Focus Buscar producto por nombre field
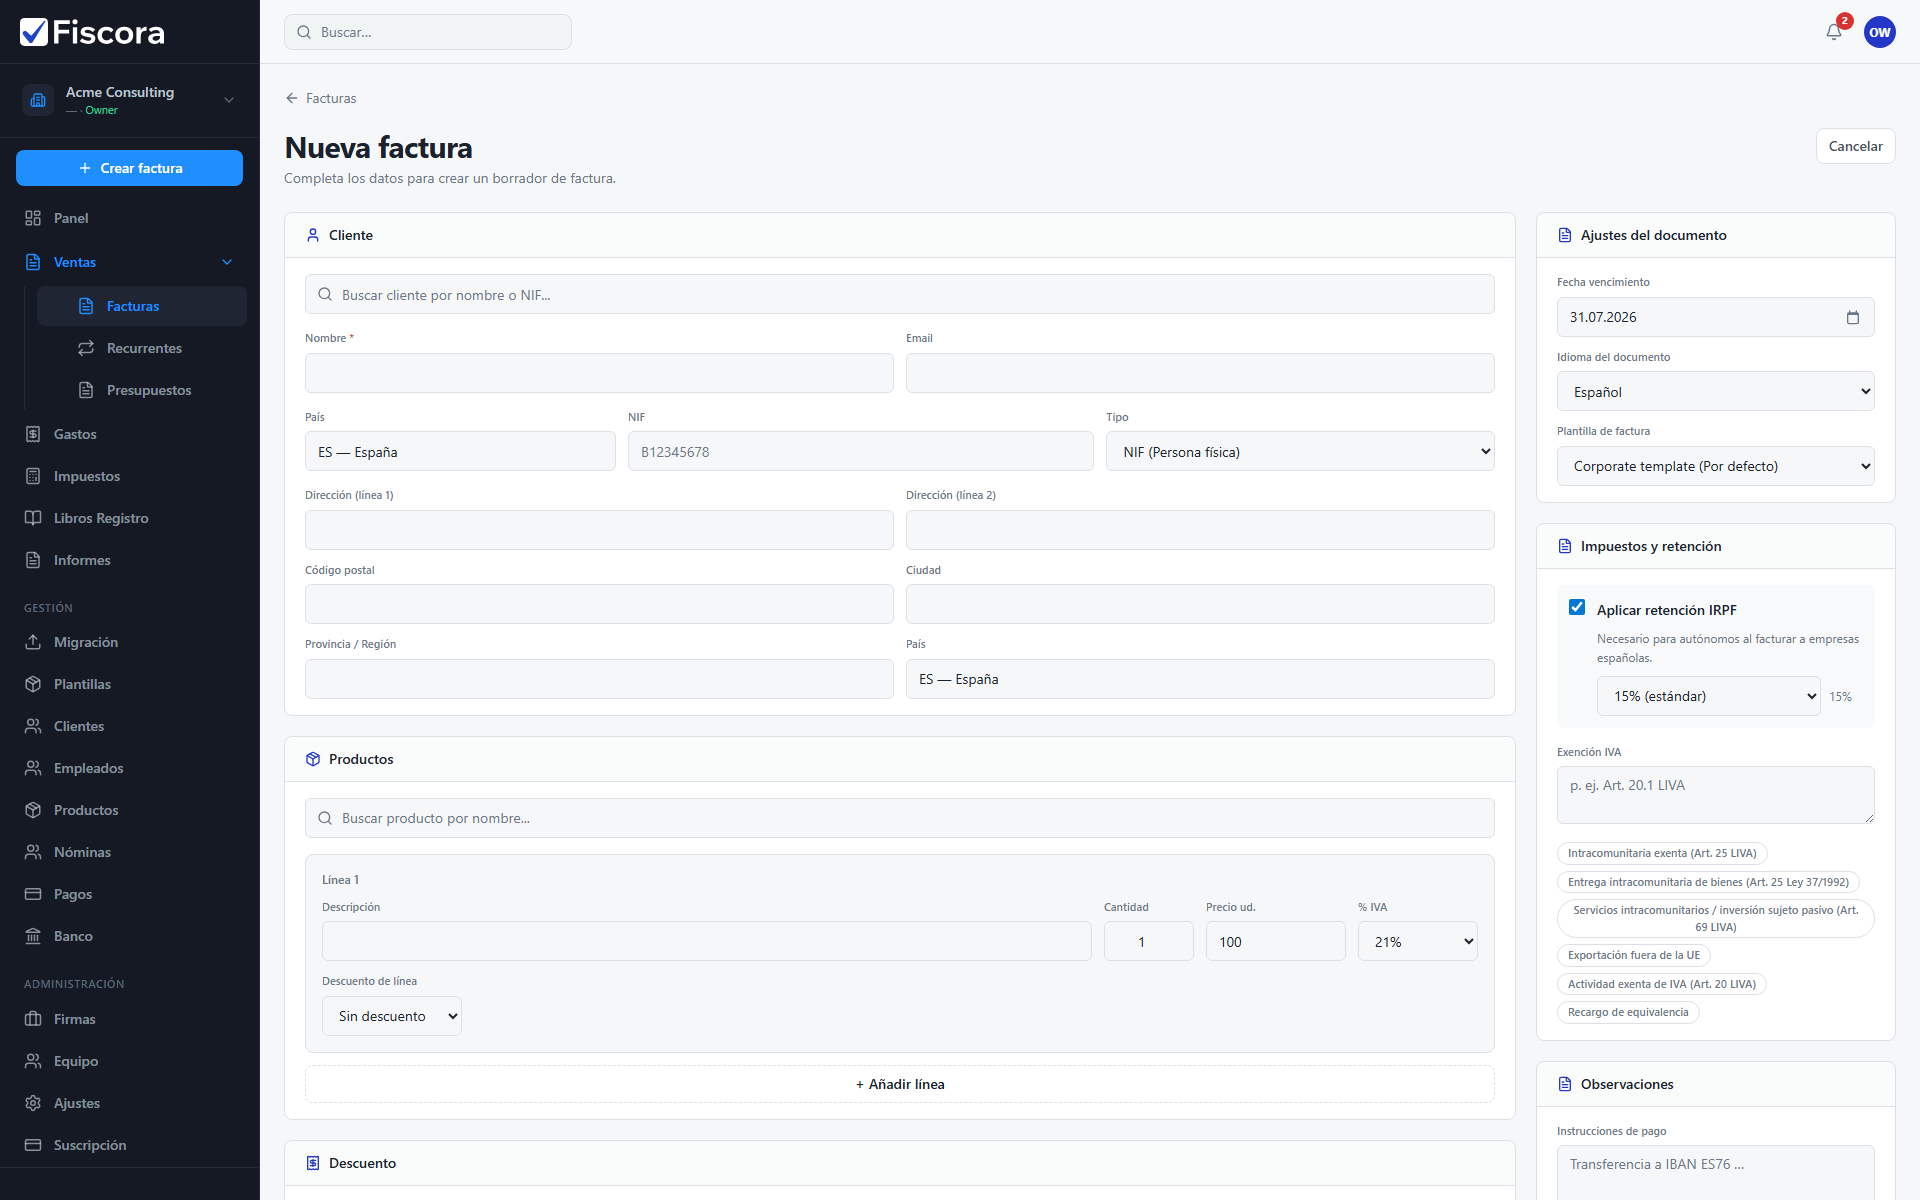This screenshot has width=1920, height=1200. tap(899, 818)
